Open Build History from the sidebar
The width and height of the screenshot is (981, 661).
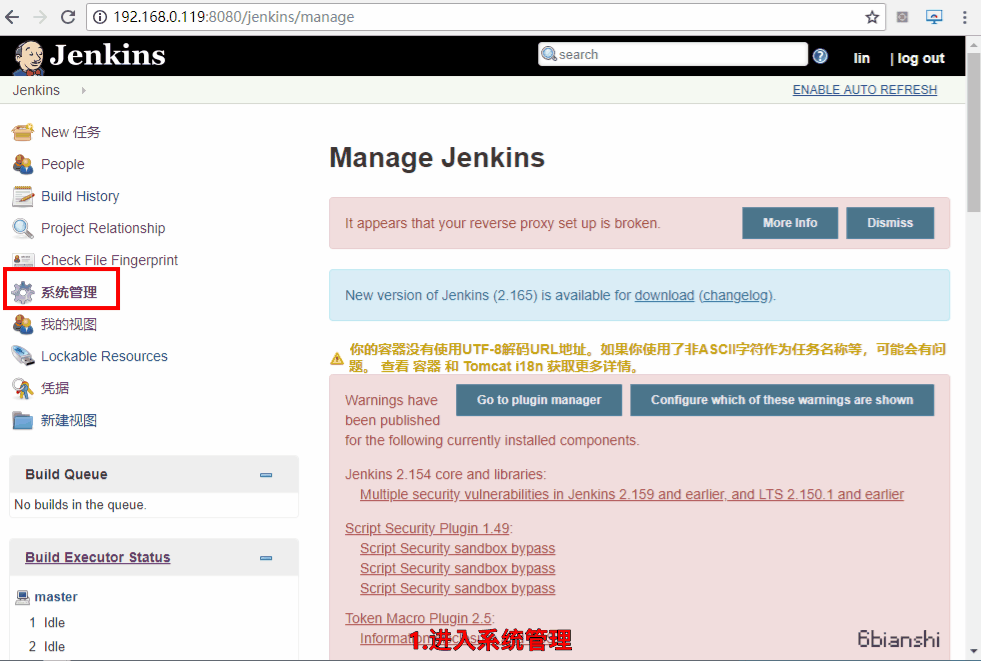80,196
